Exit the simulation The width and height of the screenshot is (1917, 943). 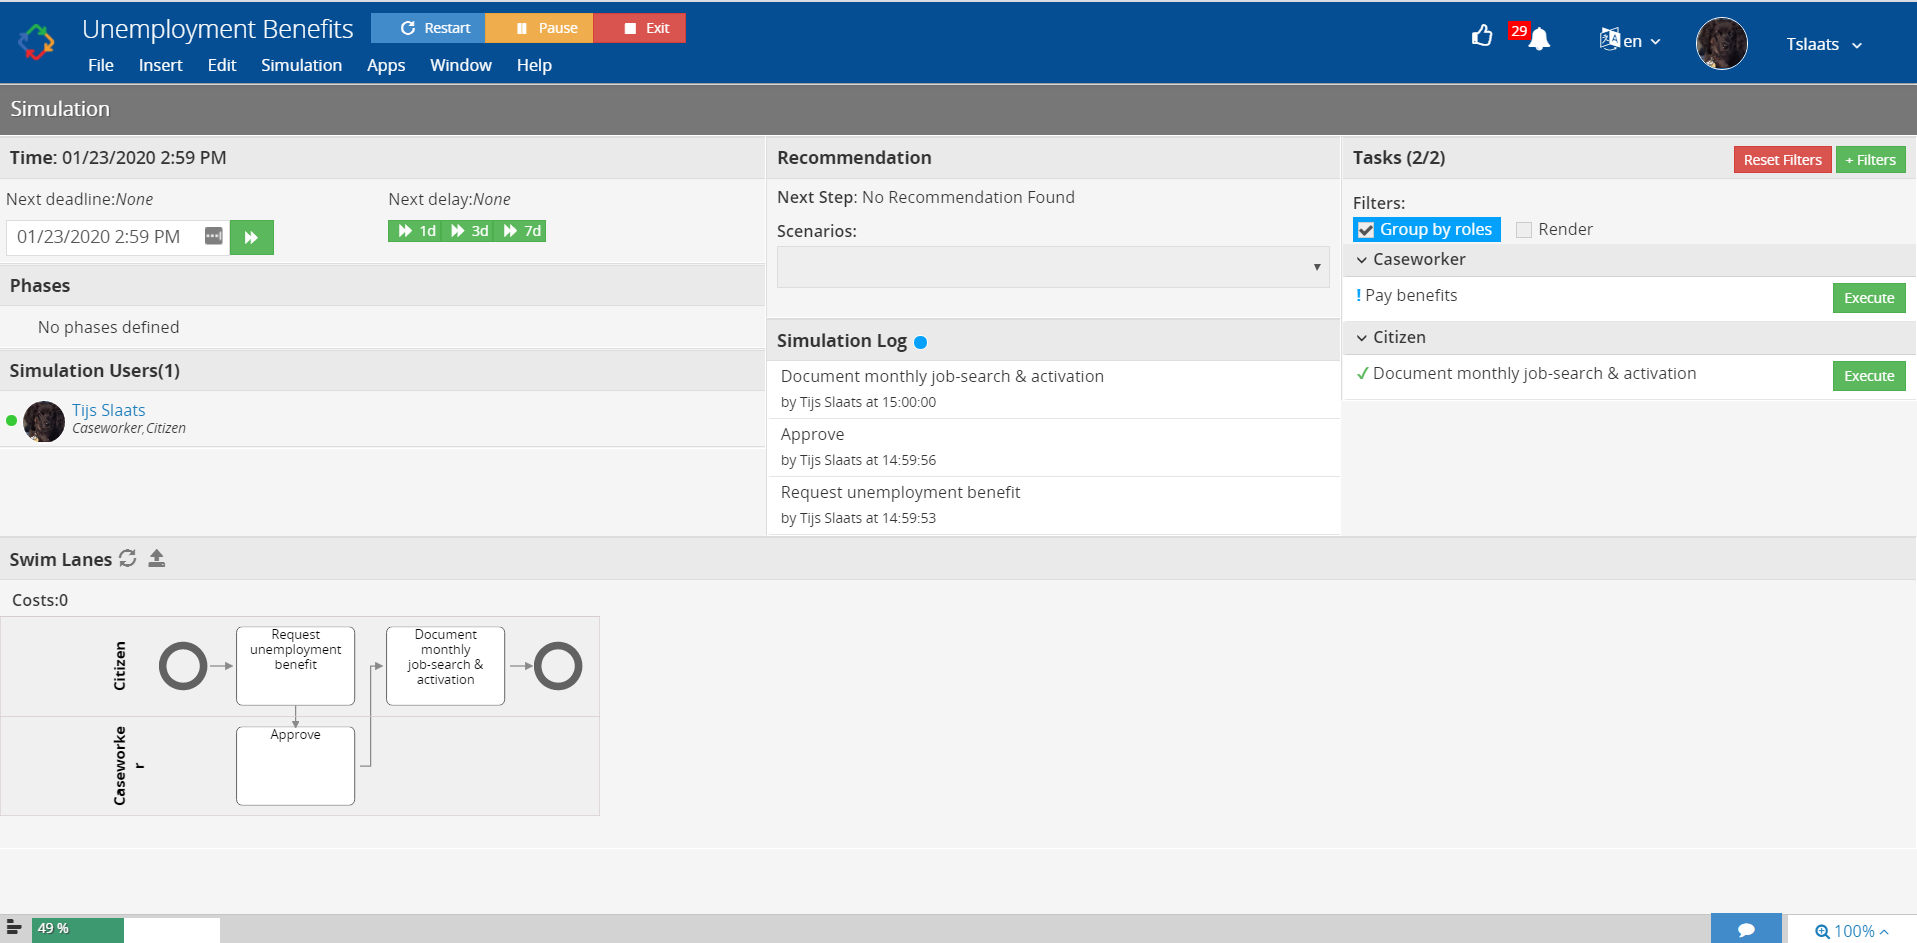640,28
